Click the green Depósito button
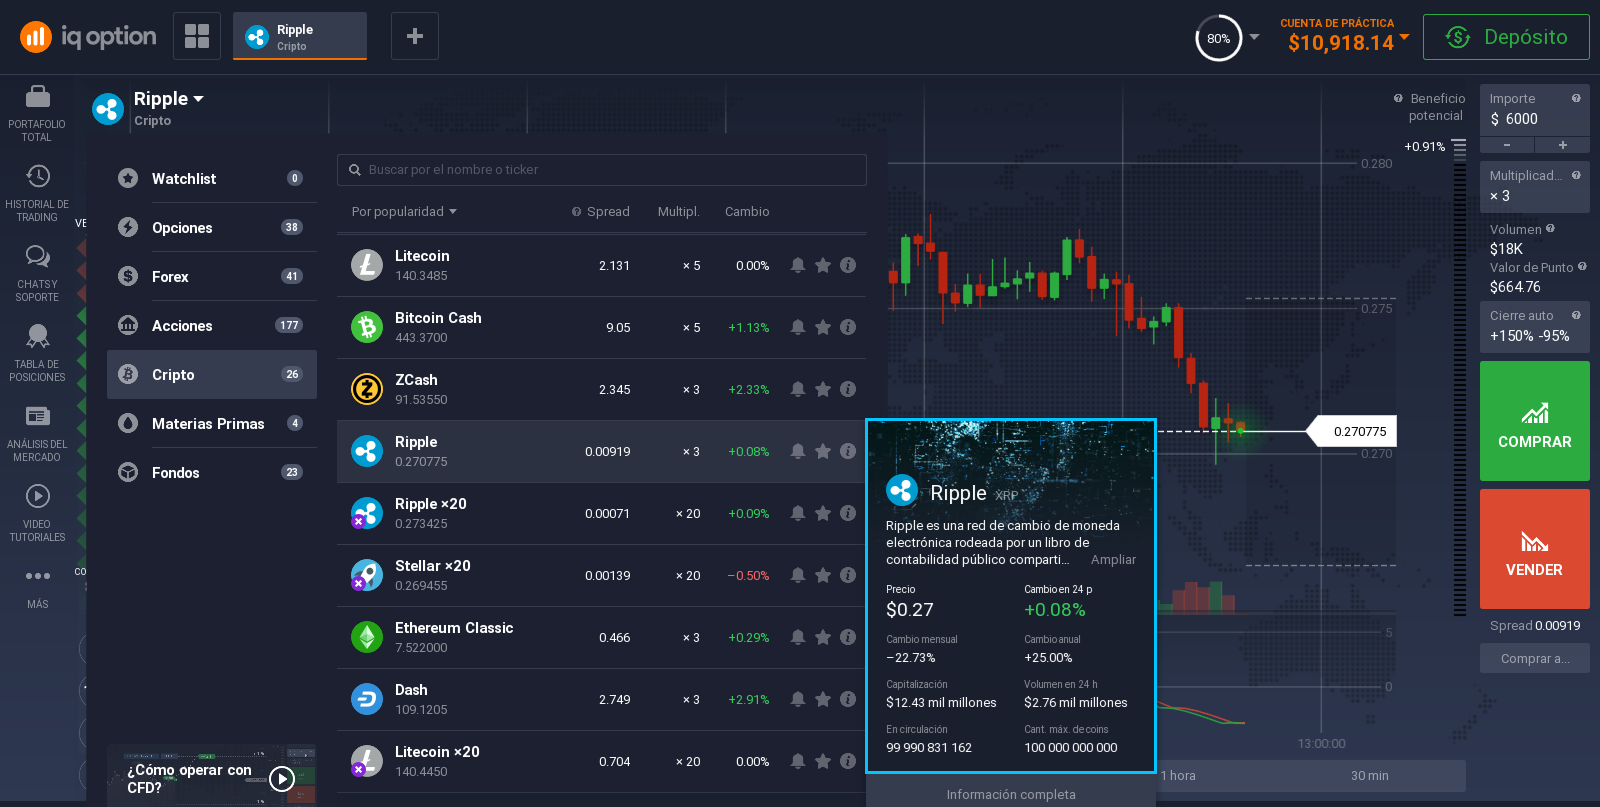The image size is (1600, 807). pyautogui.click(x=1506, y=37)
